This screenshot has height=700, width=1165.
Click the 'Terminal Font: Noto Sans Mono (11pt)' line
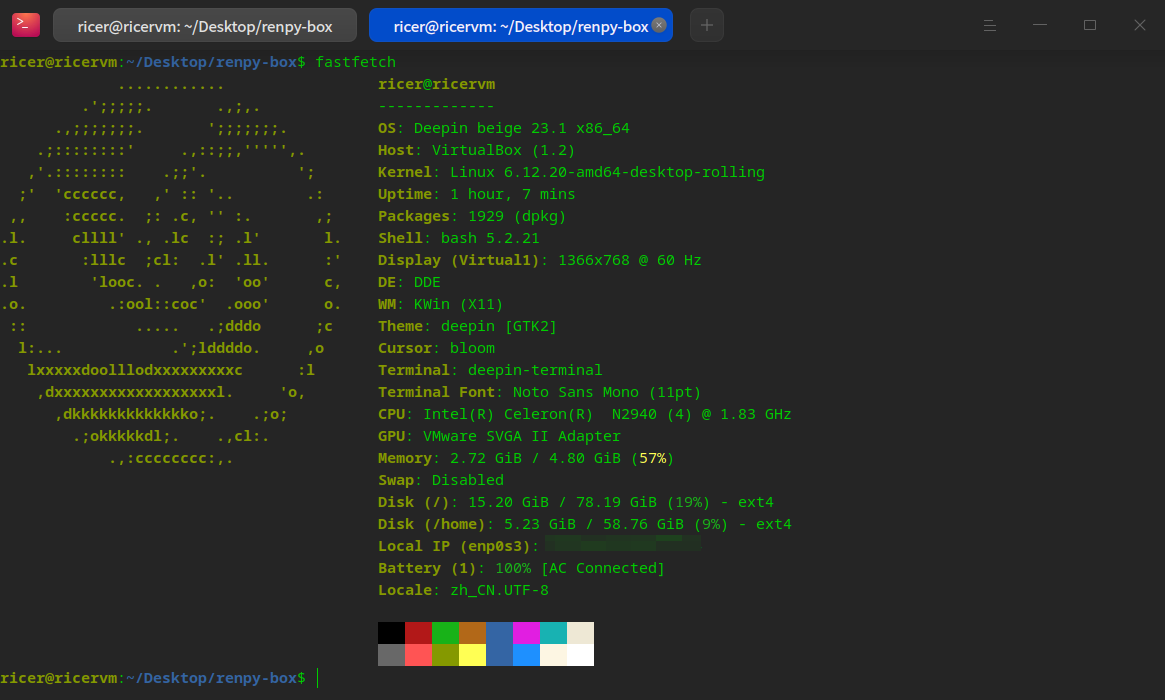[539, 392]
